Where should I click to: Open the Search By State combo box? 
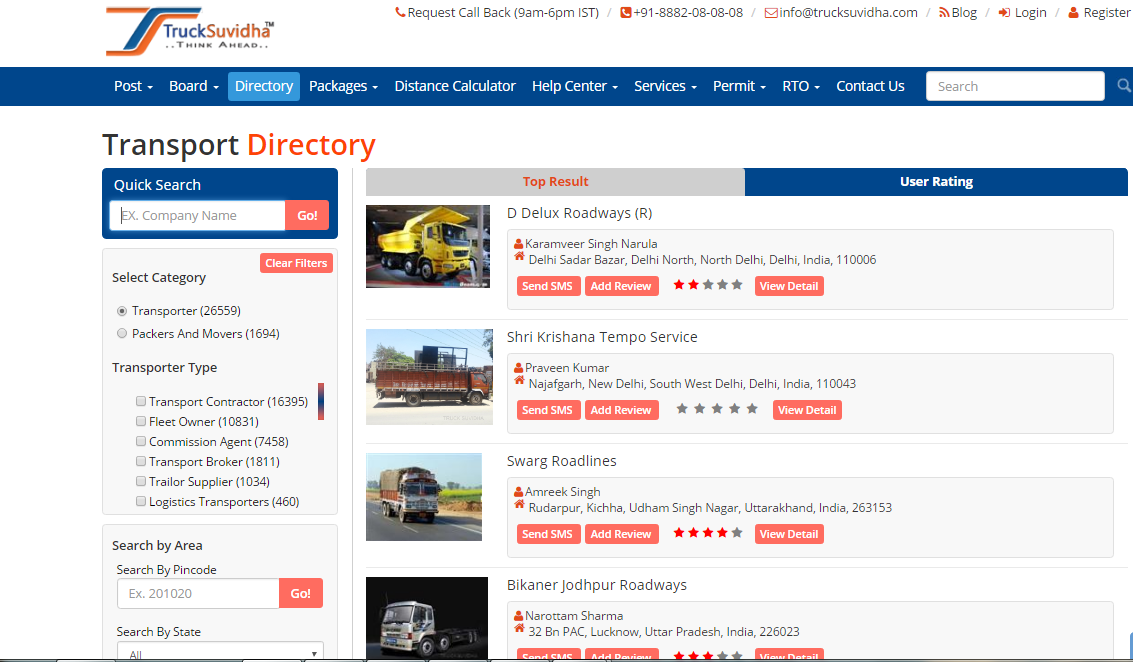coord(220,652)
